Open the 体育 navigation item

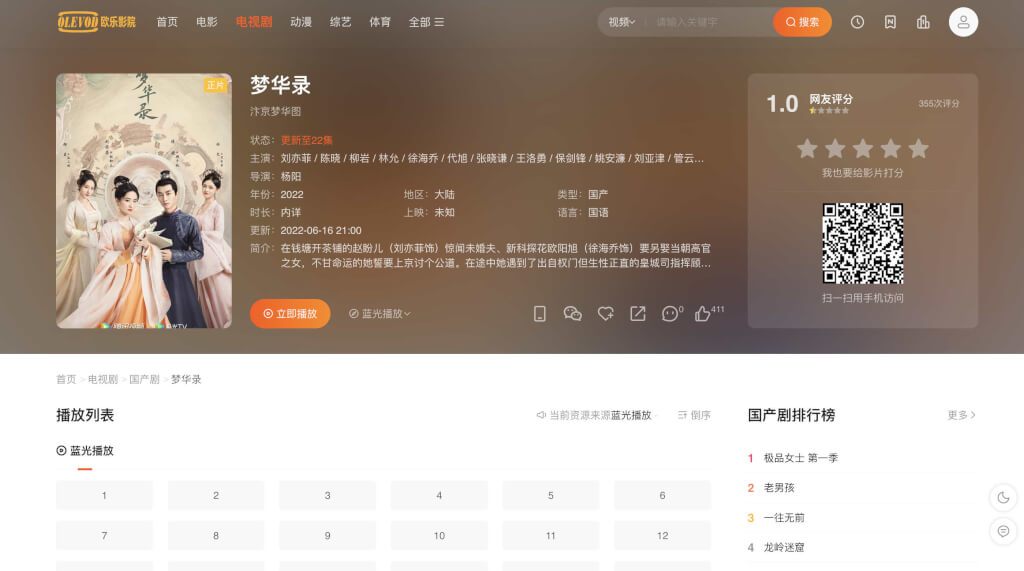click(380, 22)
